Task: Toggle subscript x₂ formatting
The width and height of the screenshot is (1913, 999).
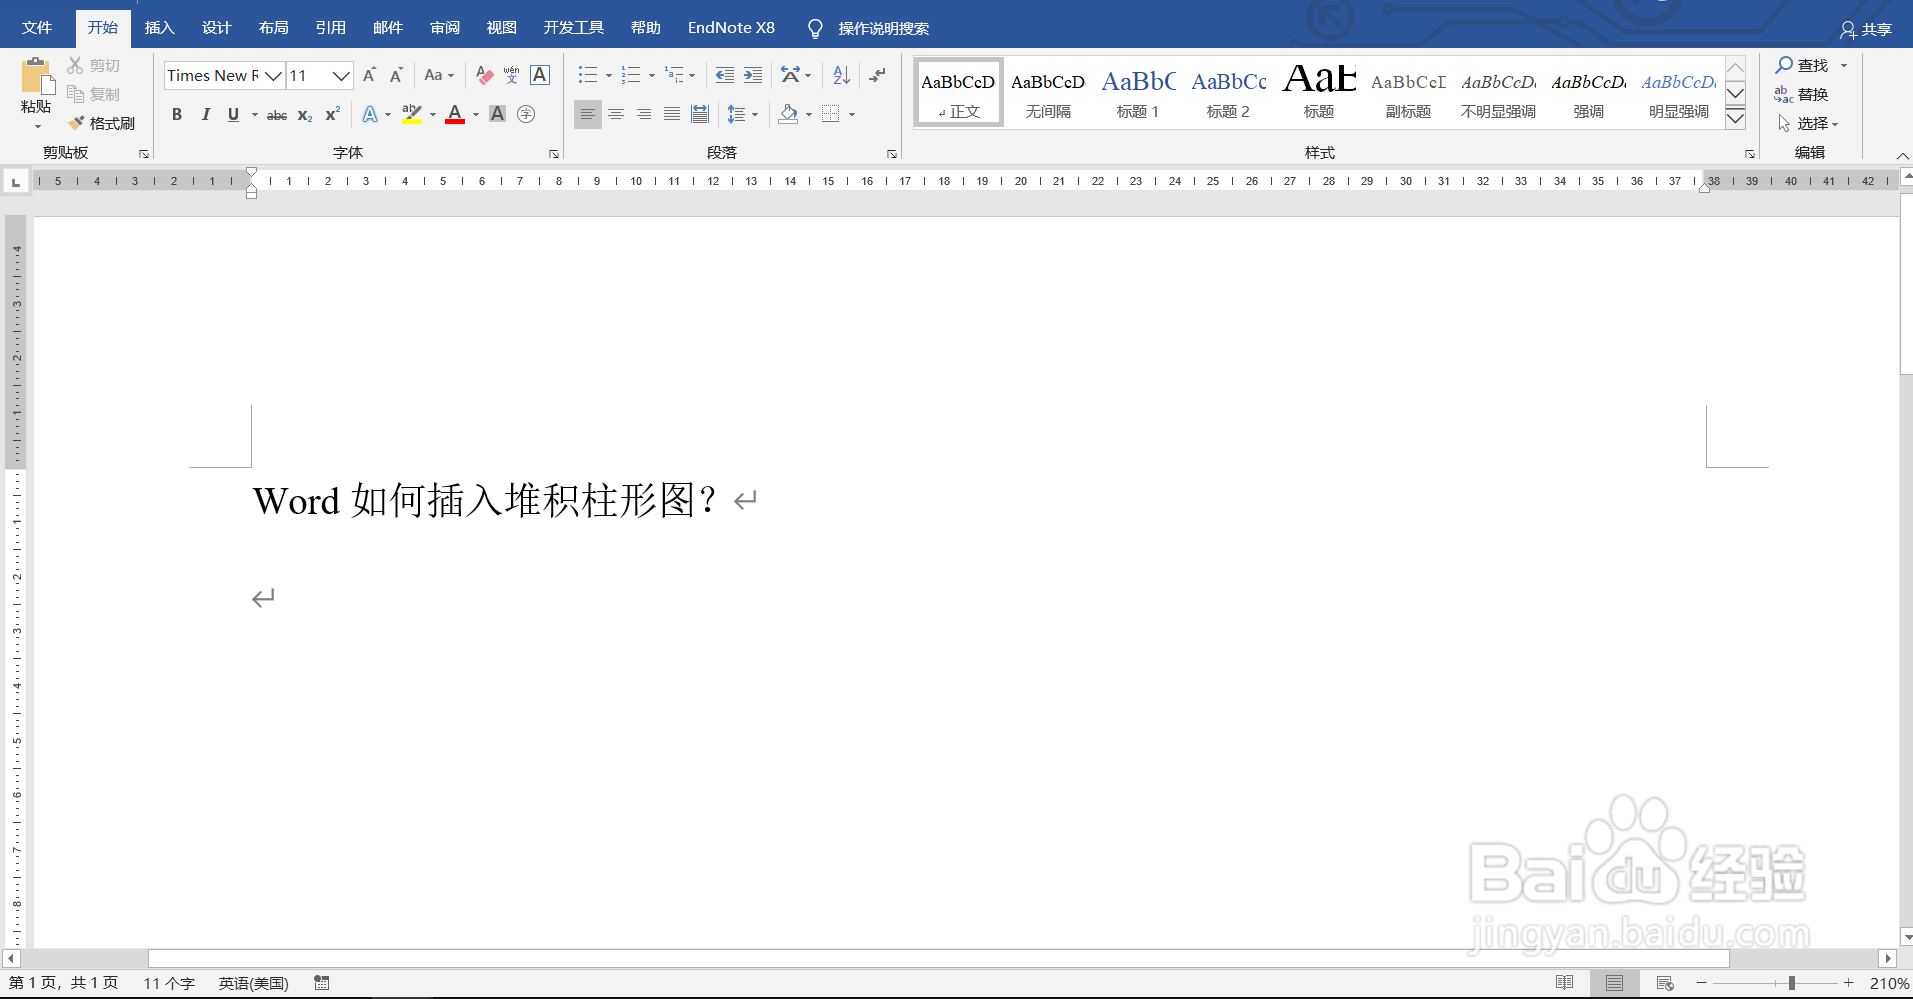Action: [x=305, y=114]
